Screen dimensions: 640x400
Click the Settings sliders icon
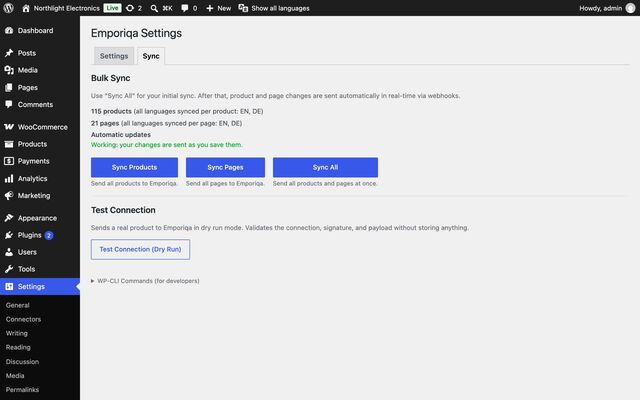click(x=9, y=287)
